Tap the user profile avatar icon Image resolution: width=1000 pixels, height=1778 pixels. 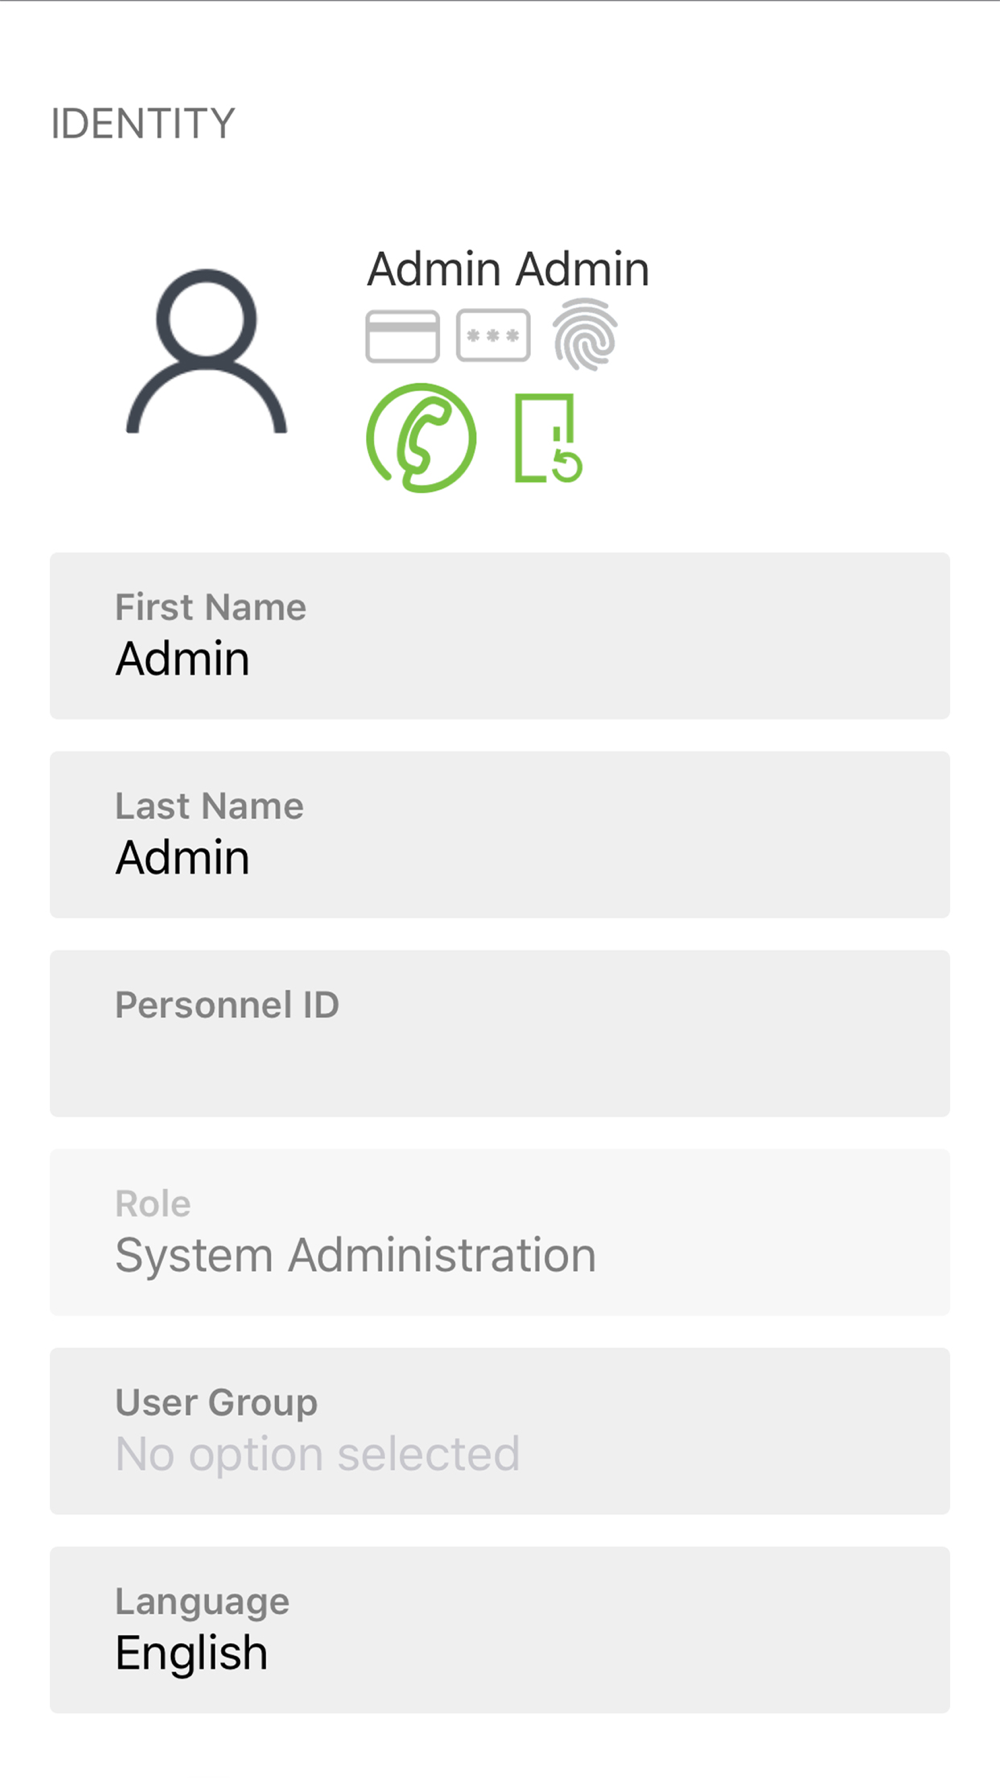click(x=206, y=351)
